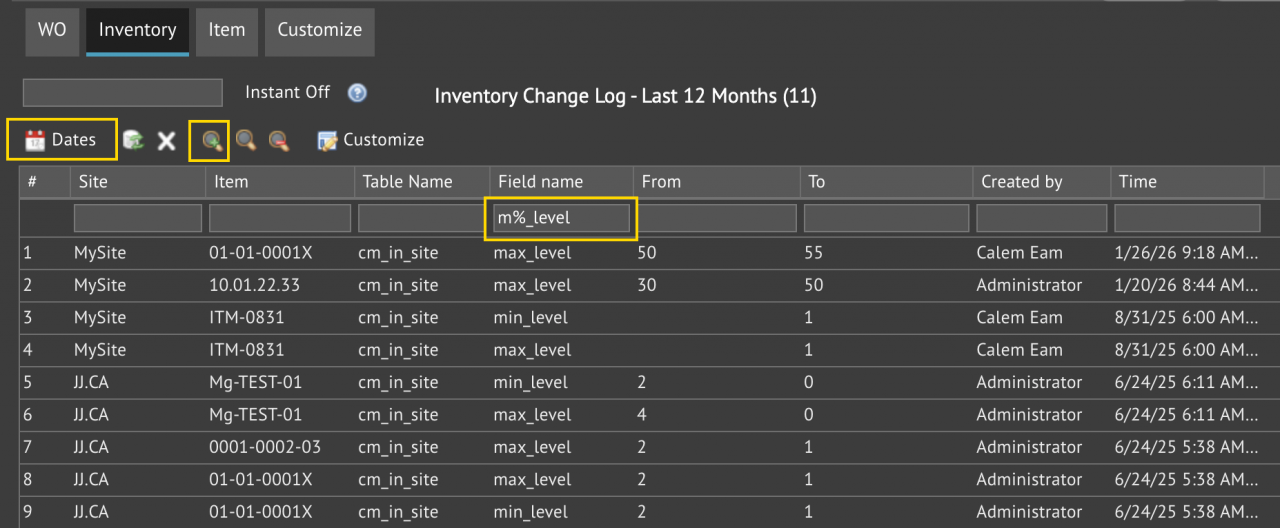Click Mg-TEST-01 in row 5
The width and height of the screenshot is (1280, 528).
pyautogui.click(x=255, y=382)
